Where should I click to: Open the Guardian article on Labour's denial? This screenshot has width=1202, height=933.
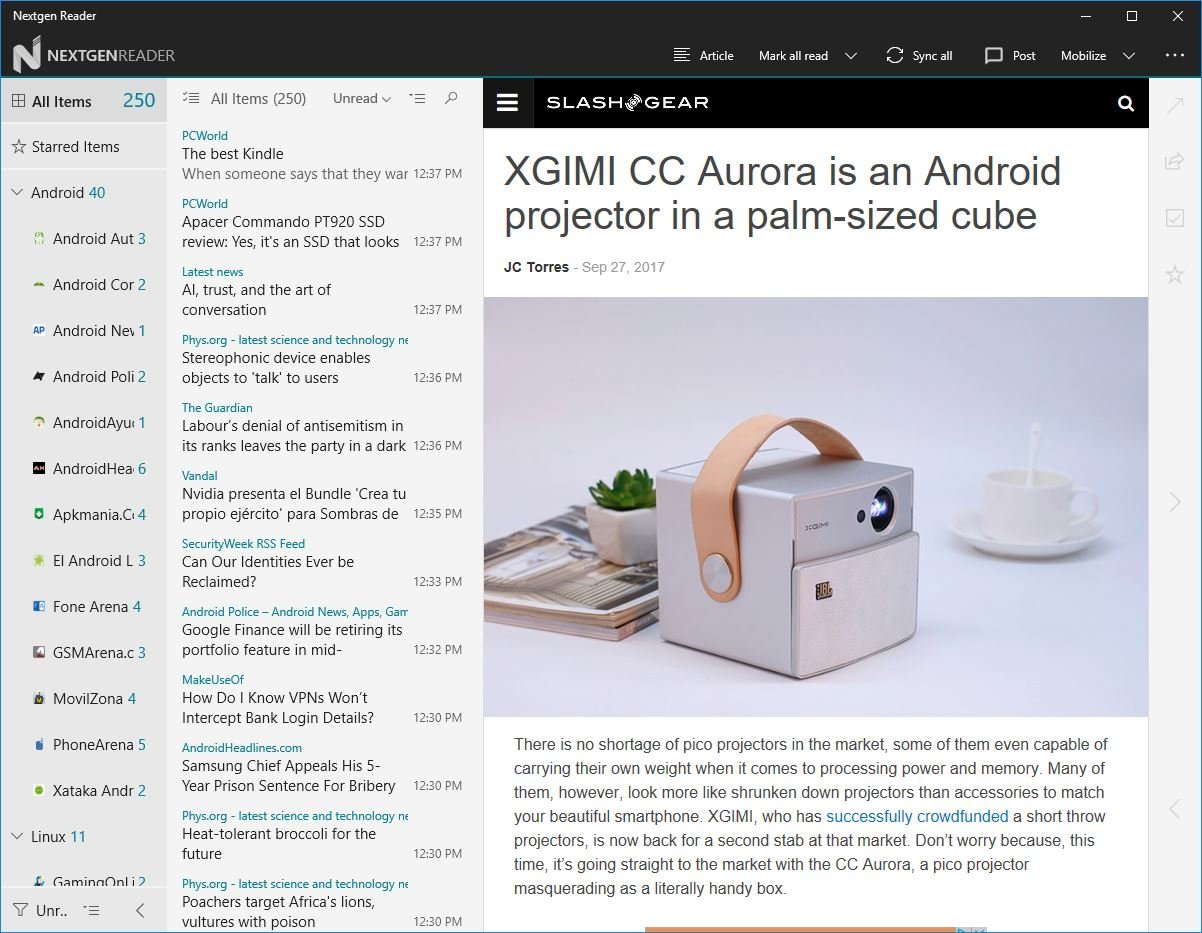[x=324, y=427]
